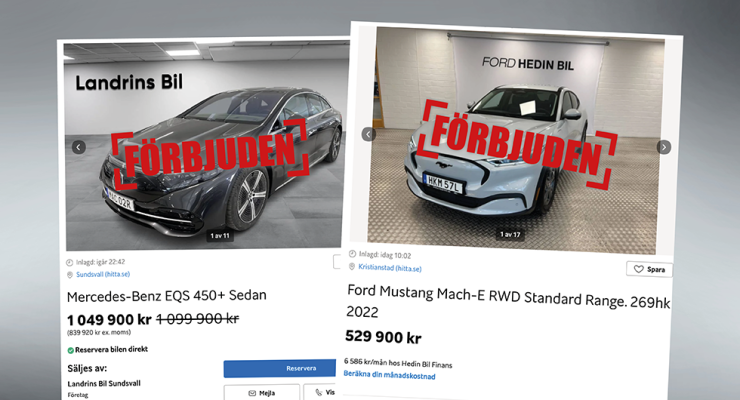
Task: Go to previous photo of Mercedes-Benz EQS
Action: (x=79, y=147)
